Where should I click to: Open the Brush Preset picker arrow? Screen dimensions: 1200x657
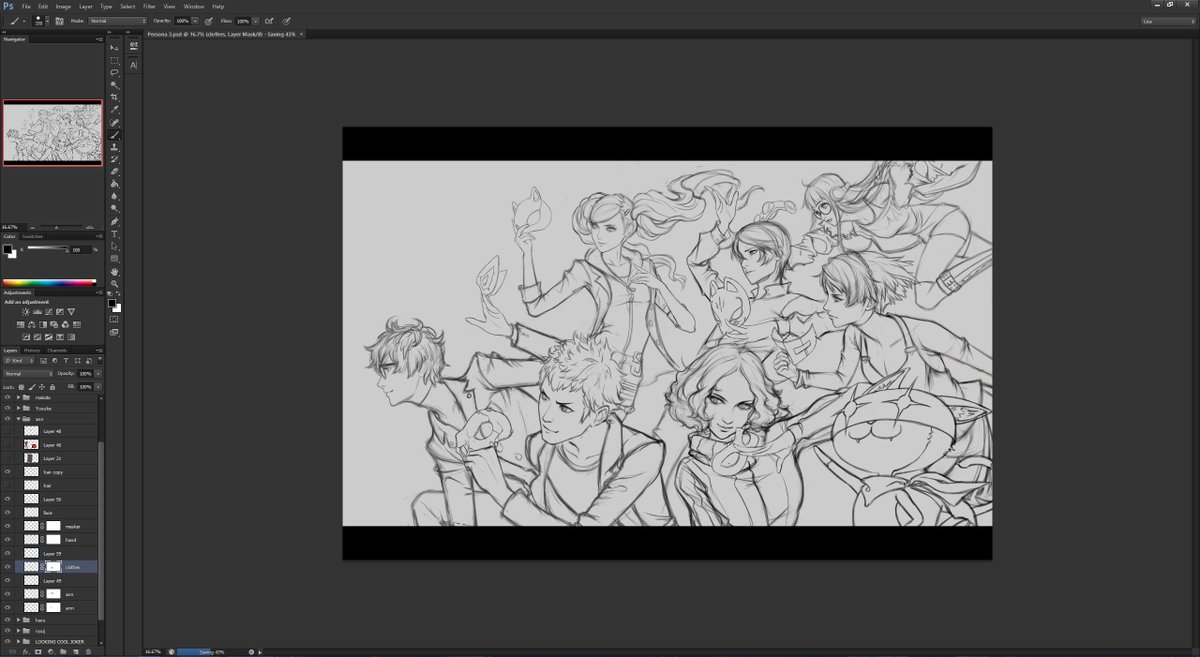(x=47, y=20)
